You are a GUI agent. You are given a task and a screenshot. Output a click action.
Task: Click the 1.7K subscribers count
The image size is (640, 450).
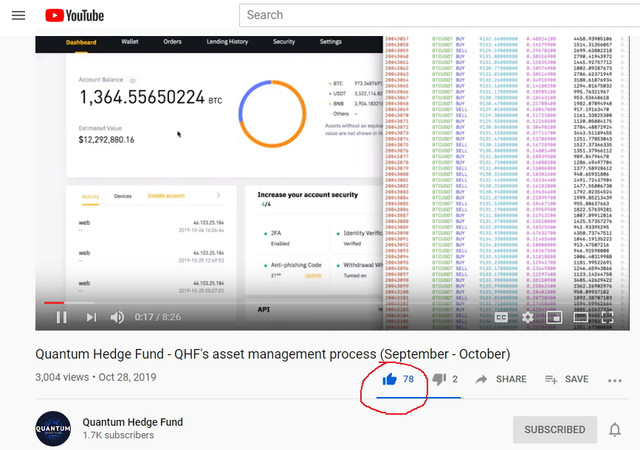[x=118, y=435]
